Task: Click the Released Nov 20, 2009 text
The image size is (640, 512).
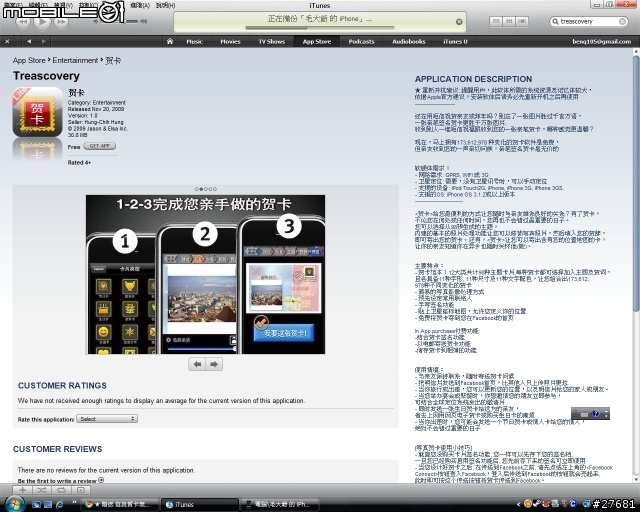Action: coord(96,109)
